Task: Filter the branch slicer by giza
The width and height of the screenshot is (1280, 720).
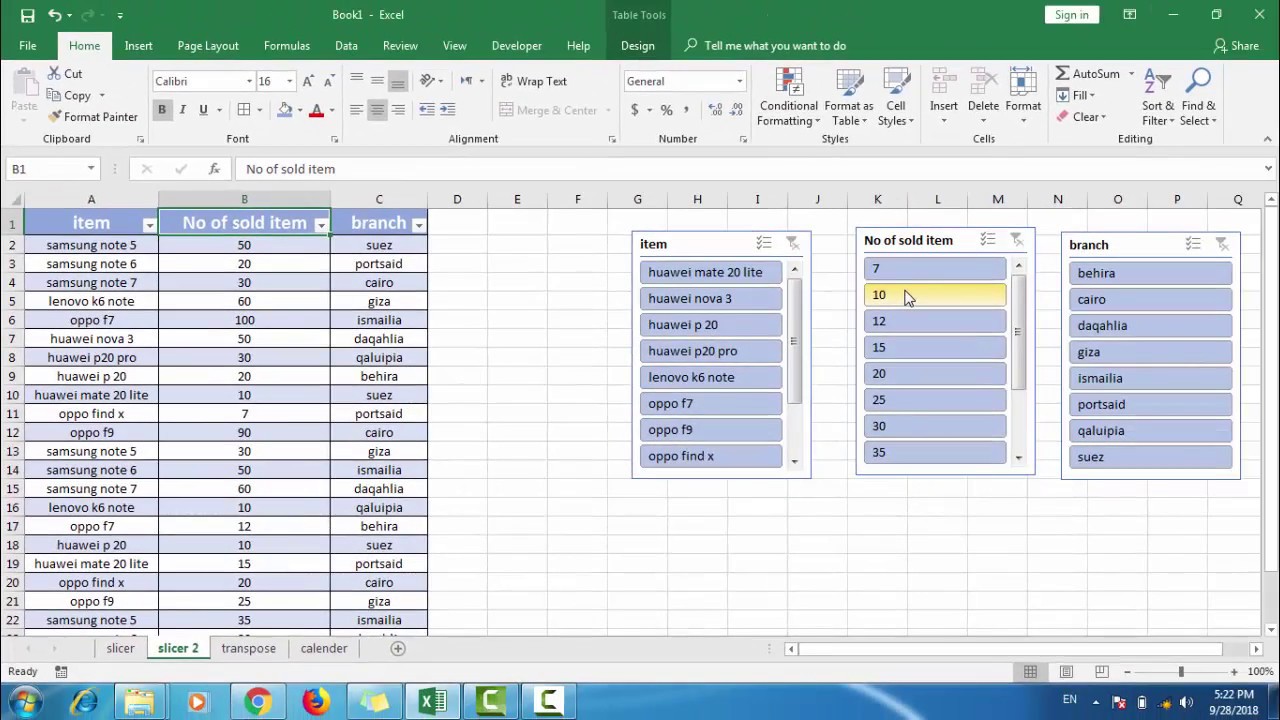Action: (x=1150, y=352)
